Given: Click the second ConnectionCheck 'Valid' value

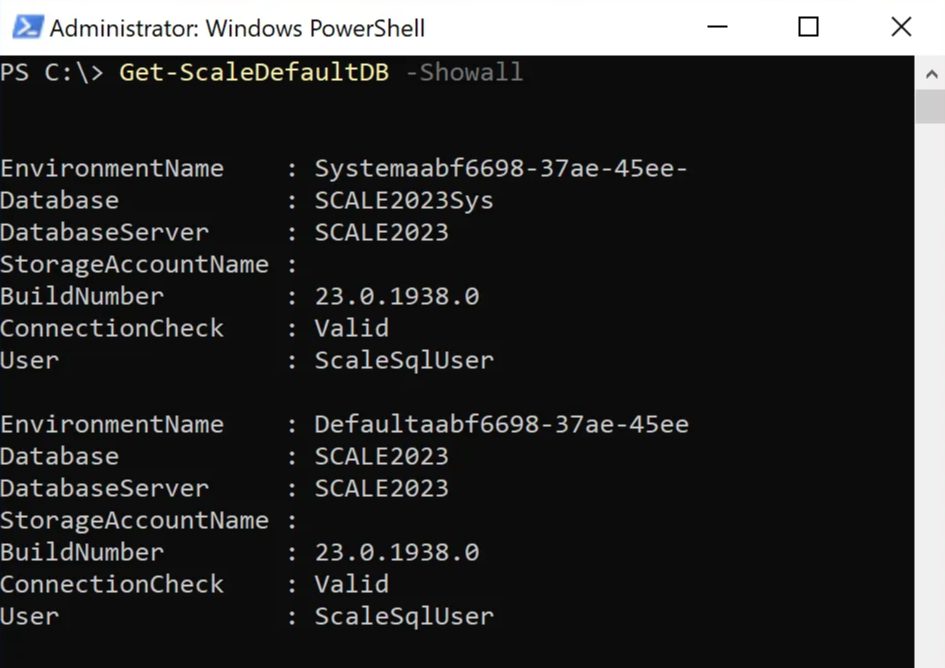Looking at the screenshot, I should pyautogui.click(x=351, y=585).
